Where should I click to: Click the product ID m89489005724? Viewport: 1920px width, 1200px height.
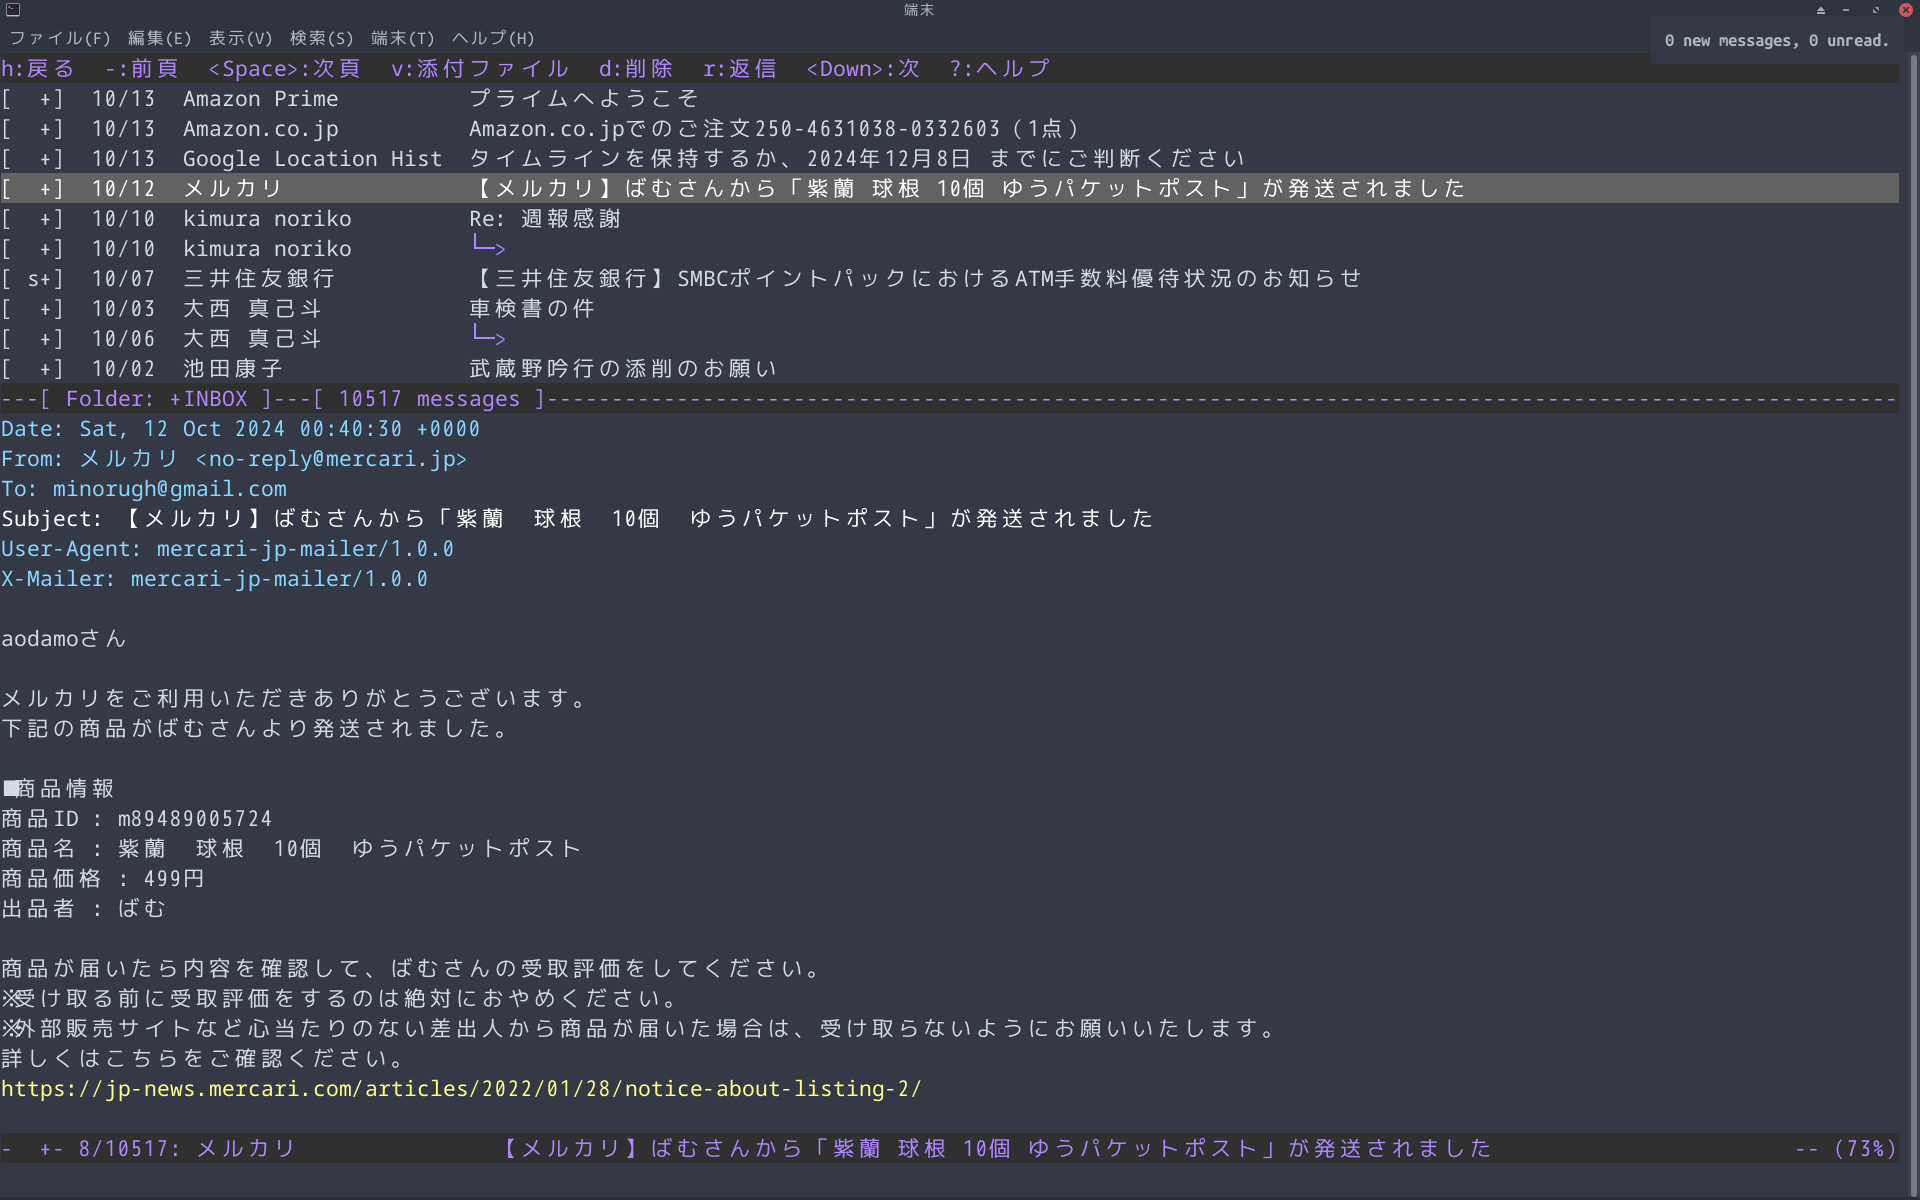(x=195, y=819)
